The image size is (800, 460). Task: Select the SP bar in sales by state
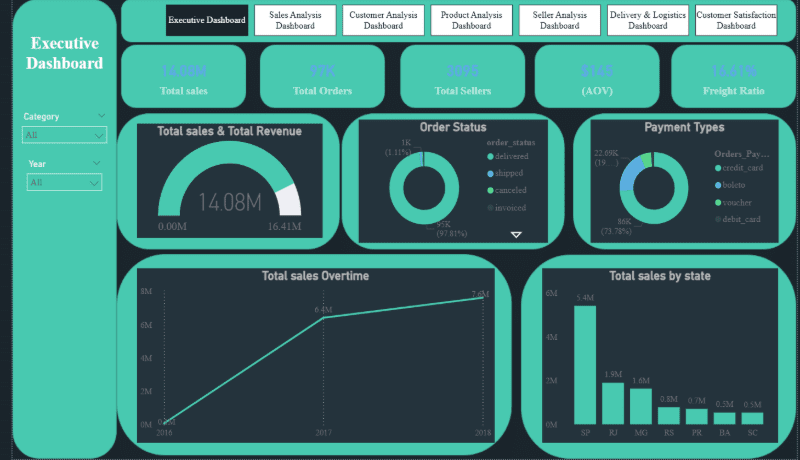point(585,365)
